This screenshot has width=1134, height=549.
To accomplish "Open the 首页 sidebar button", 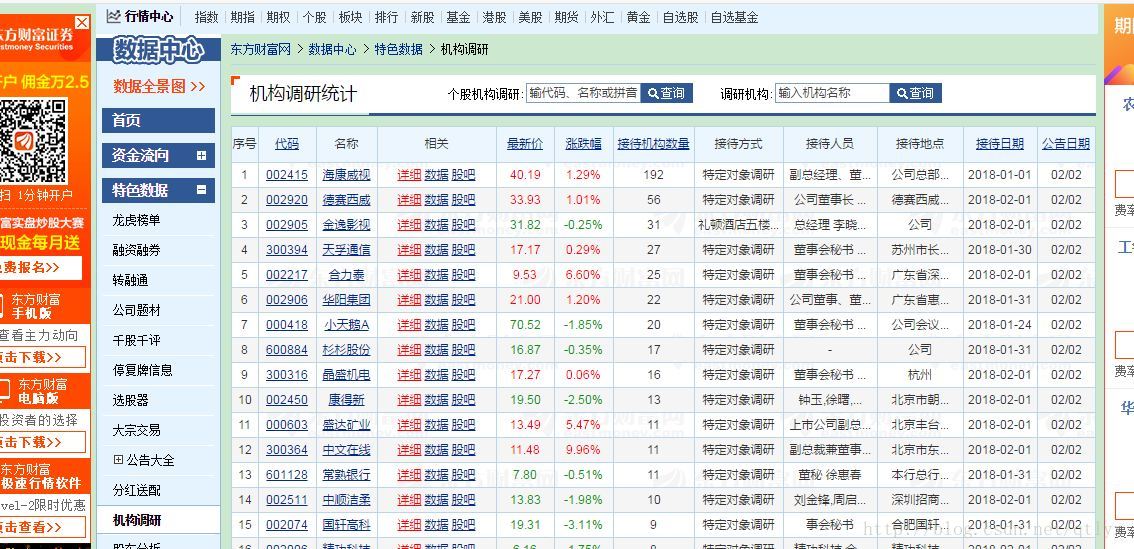I will (x=158, y=120).
